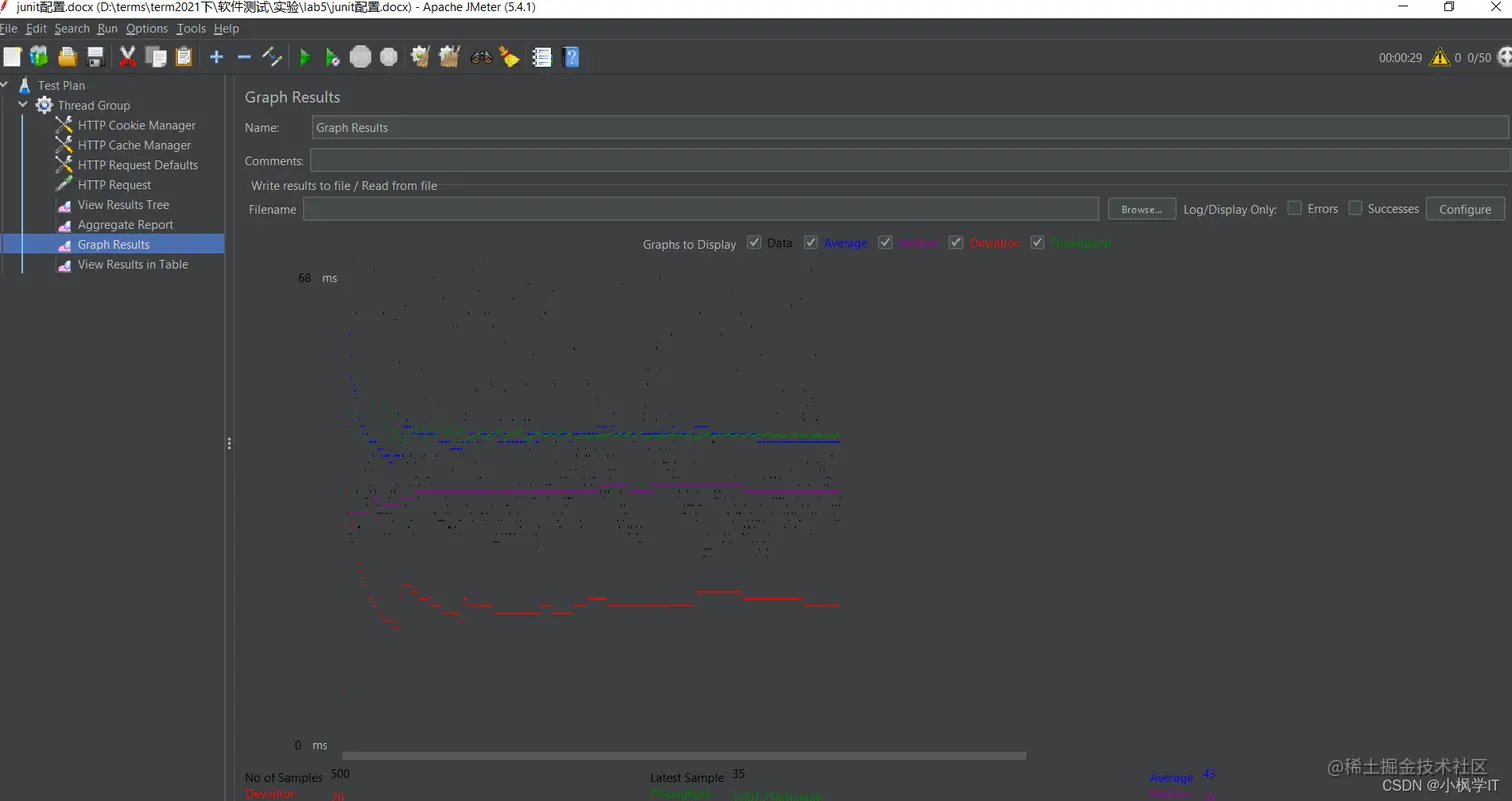Click the Comments input field
This screenshot has width=1512, height=801.
(x=910, y=160)
